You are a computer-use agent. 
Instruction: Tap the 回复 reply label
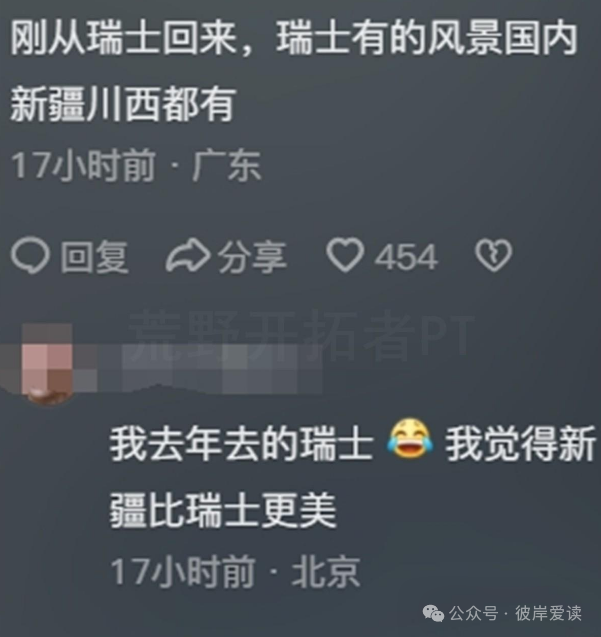click(94, 256)
